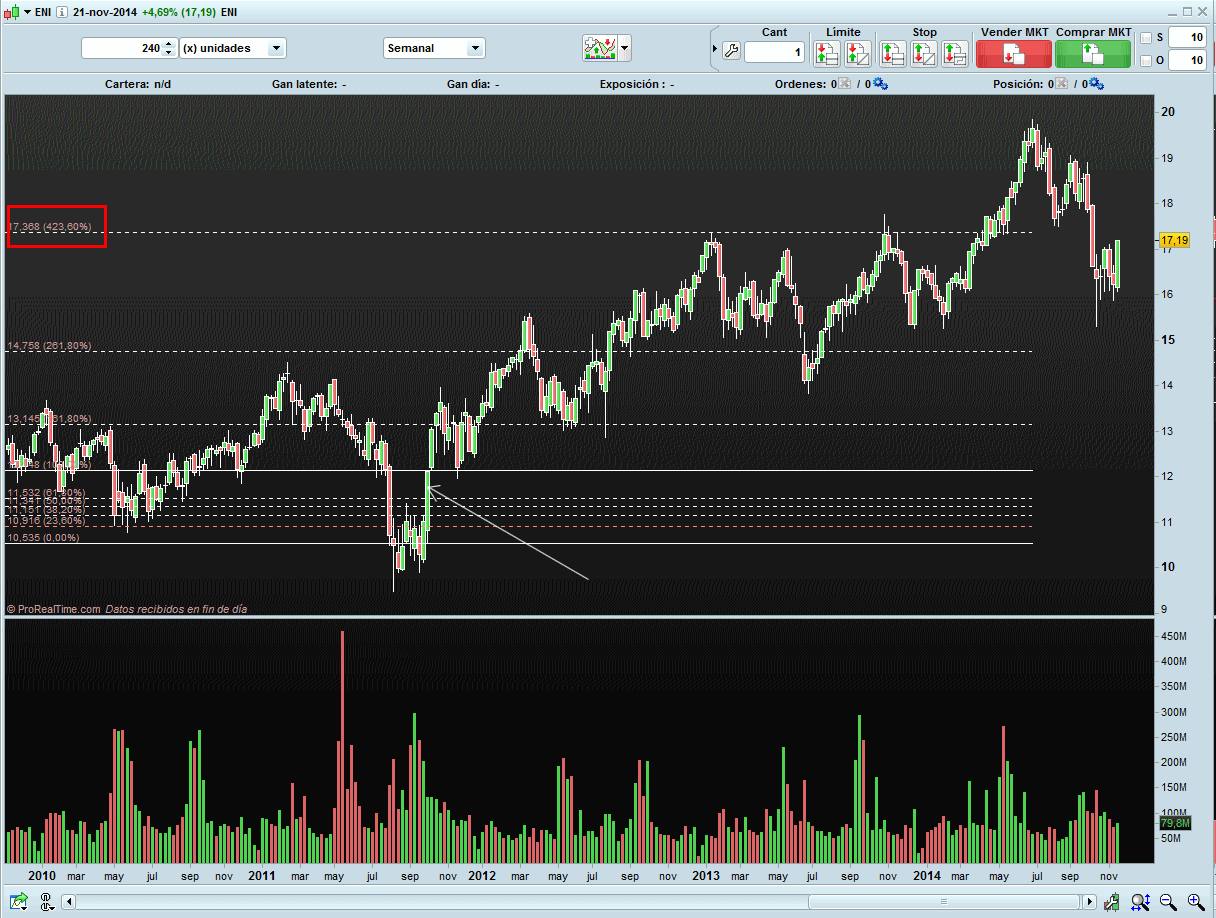Click the 14,758 (261,80%) Fibonacci label

coord(49,346)
